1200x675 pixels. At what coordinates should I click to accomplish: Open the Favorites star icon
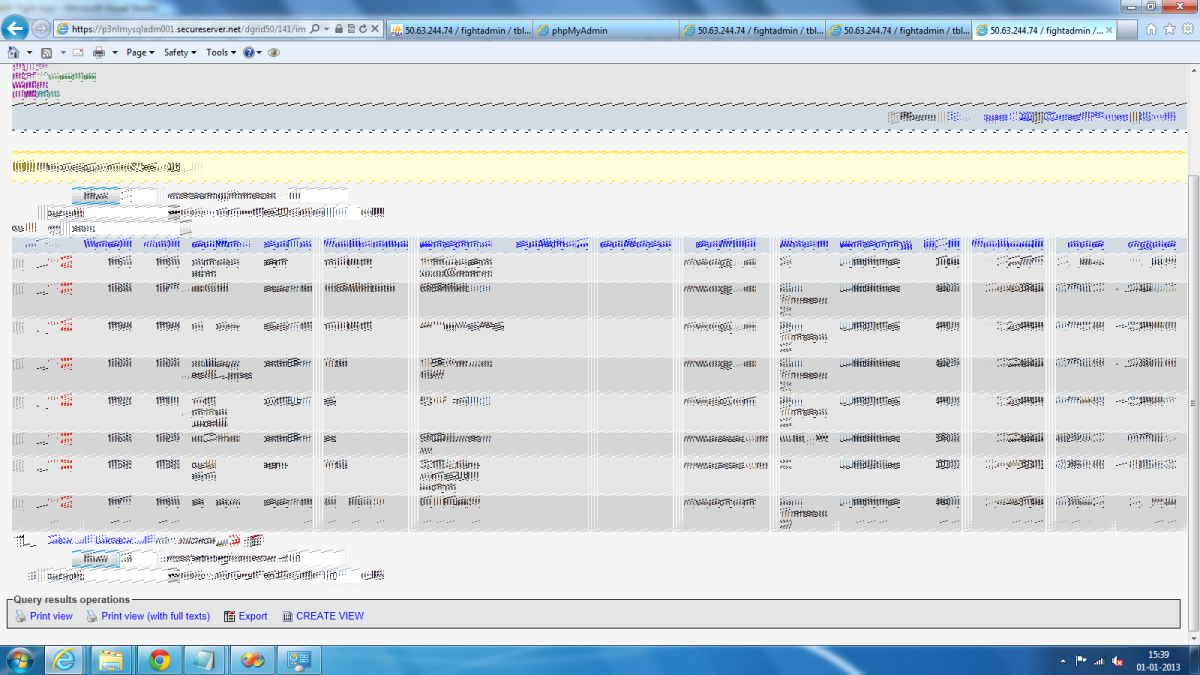1169,29
